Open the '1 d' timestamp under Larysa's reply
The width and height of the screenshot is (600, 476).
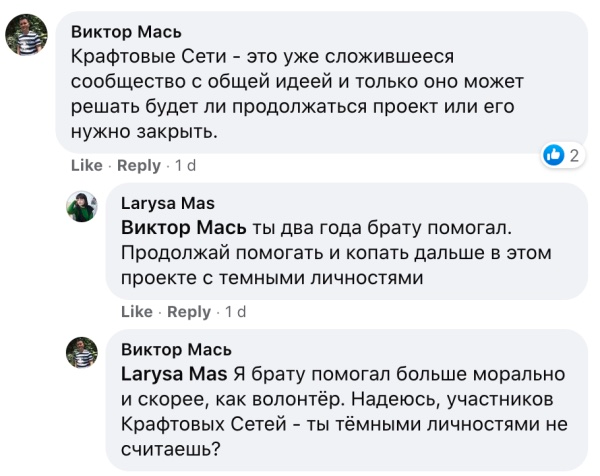pos(236,312)
